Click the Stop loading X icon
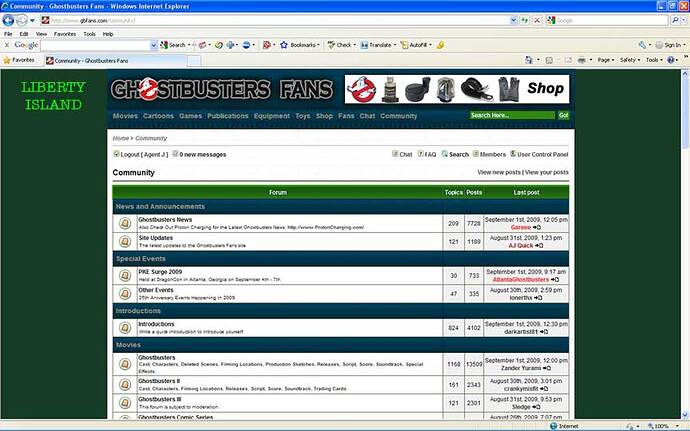The width and height of the screenshot is (690, 431). pyautogui.click(x=537, y=20)
